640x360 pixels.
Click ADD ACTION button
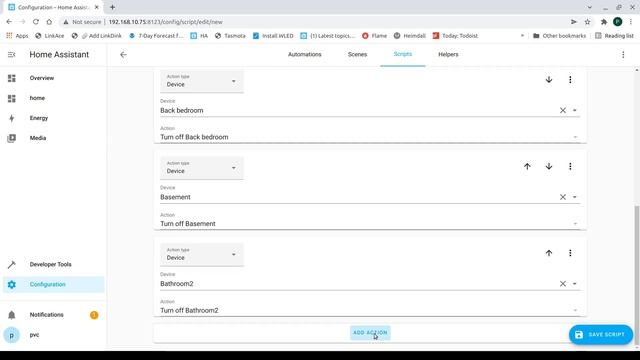click(x=370, y=333)
